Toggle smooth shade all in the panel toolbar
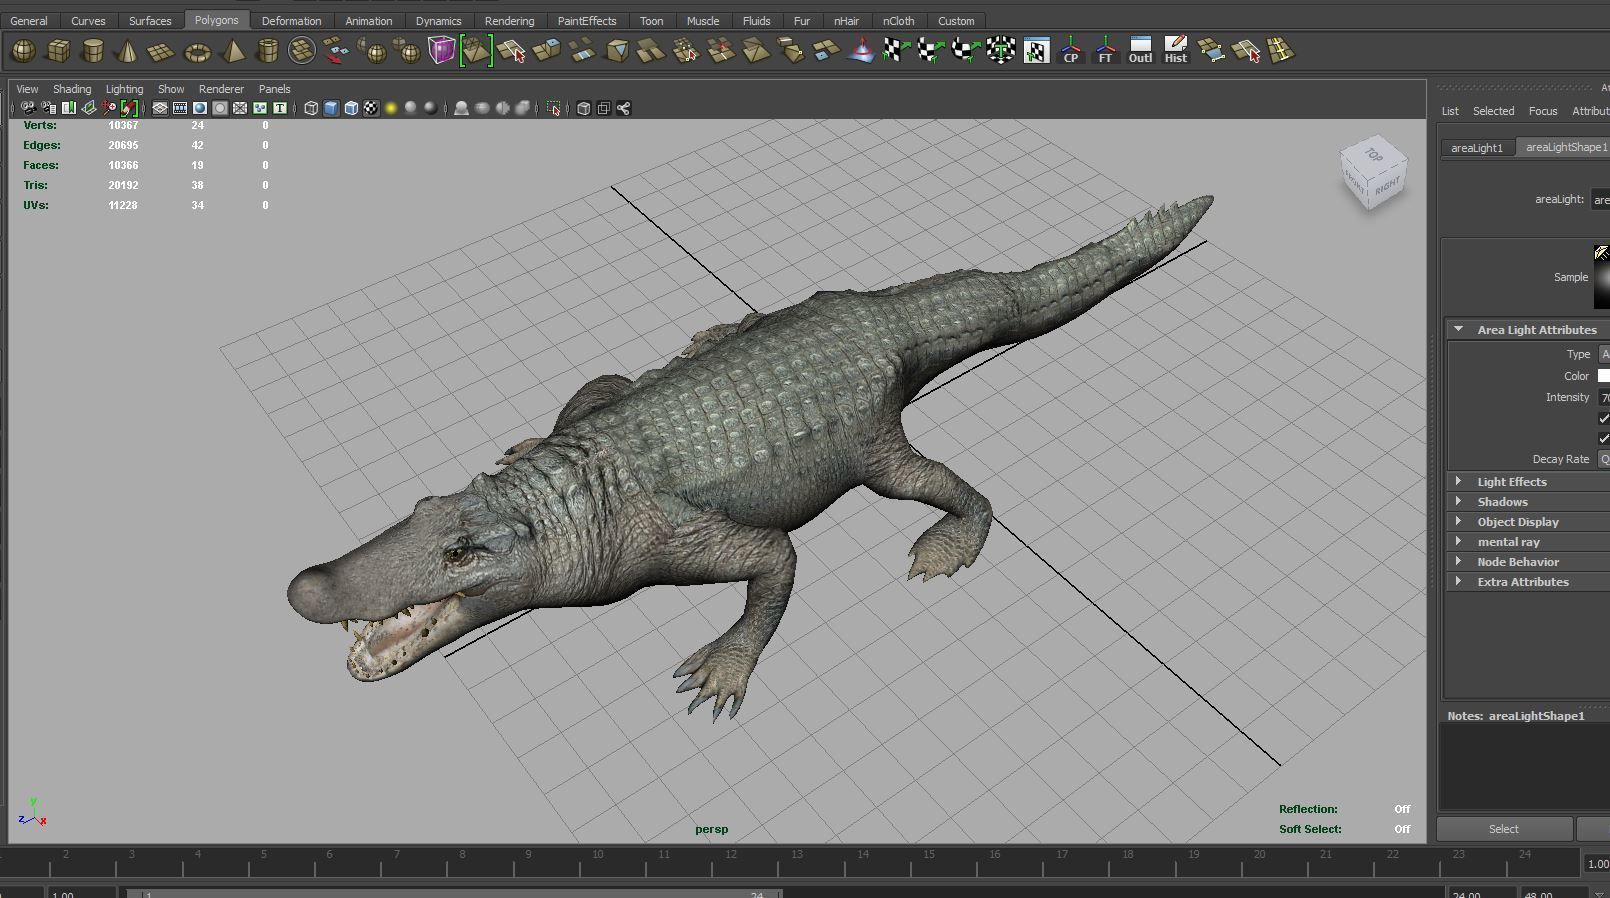This screenshot has height=898, width=1610. click(331, 108)
